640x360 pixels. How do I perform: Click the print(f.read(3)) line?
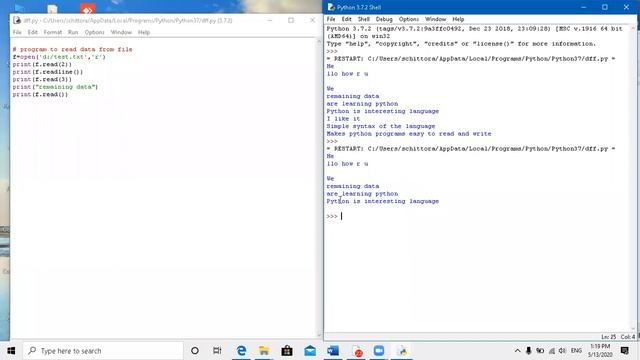(x=42, y=79)
